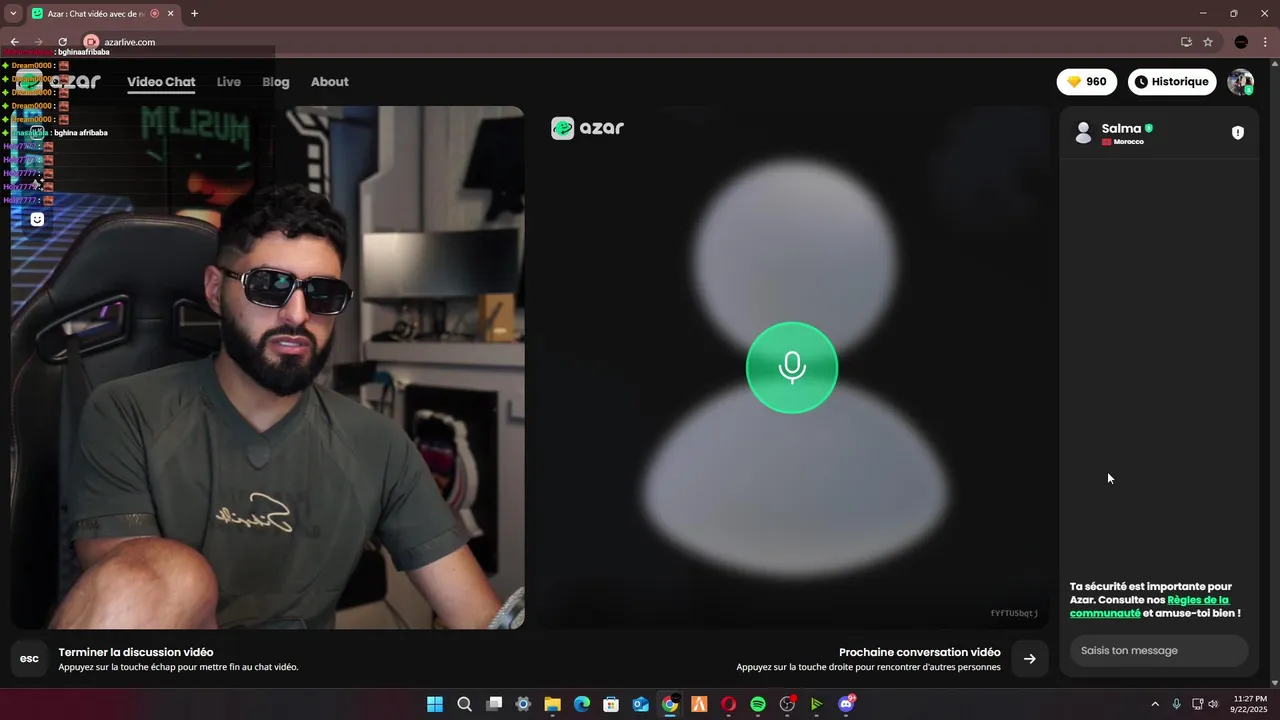
Task: Open File Explorer on the taskbar
Action: (552, 704)
